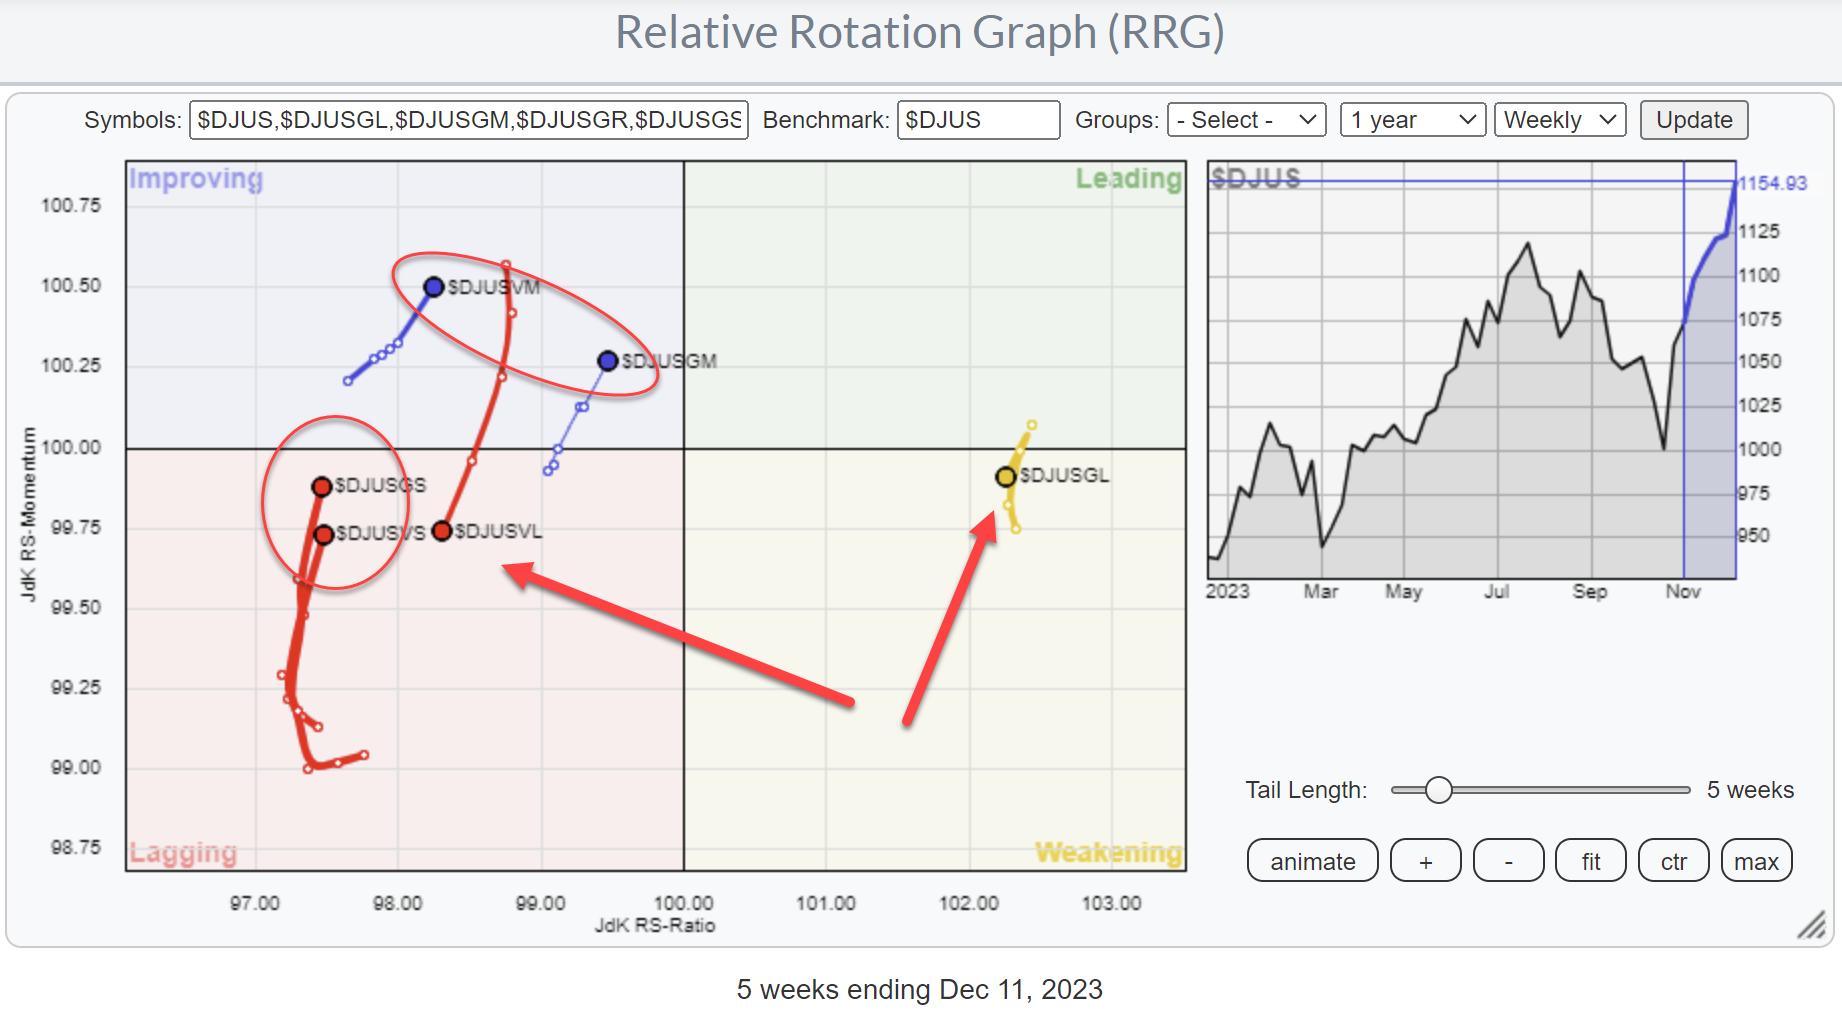Focus the Benchmark input field

click(977, 120)
